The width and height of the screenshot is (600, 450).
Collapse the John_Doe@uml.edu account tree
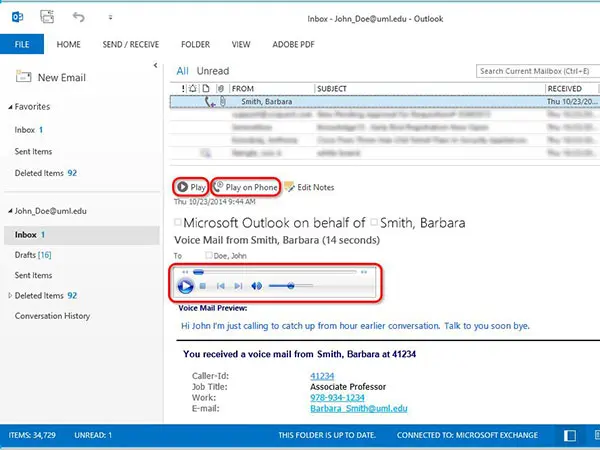[x=10, y=211]
